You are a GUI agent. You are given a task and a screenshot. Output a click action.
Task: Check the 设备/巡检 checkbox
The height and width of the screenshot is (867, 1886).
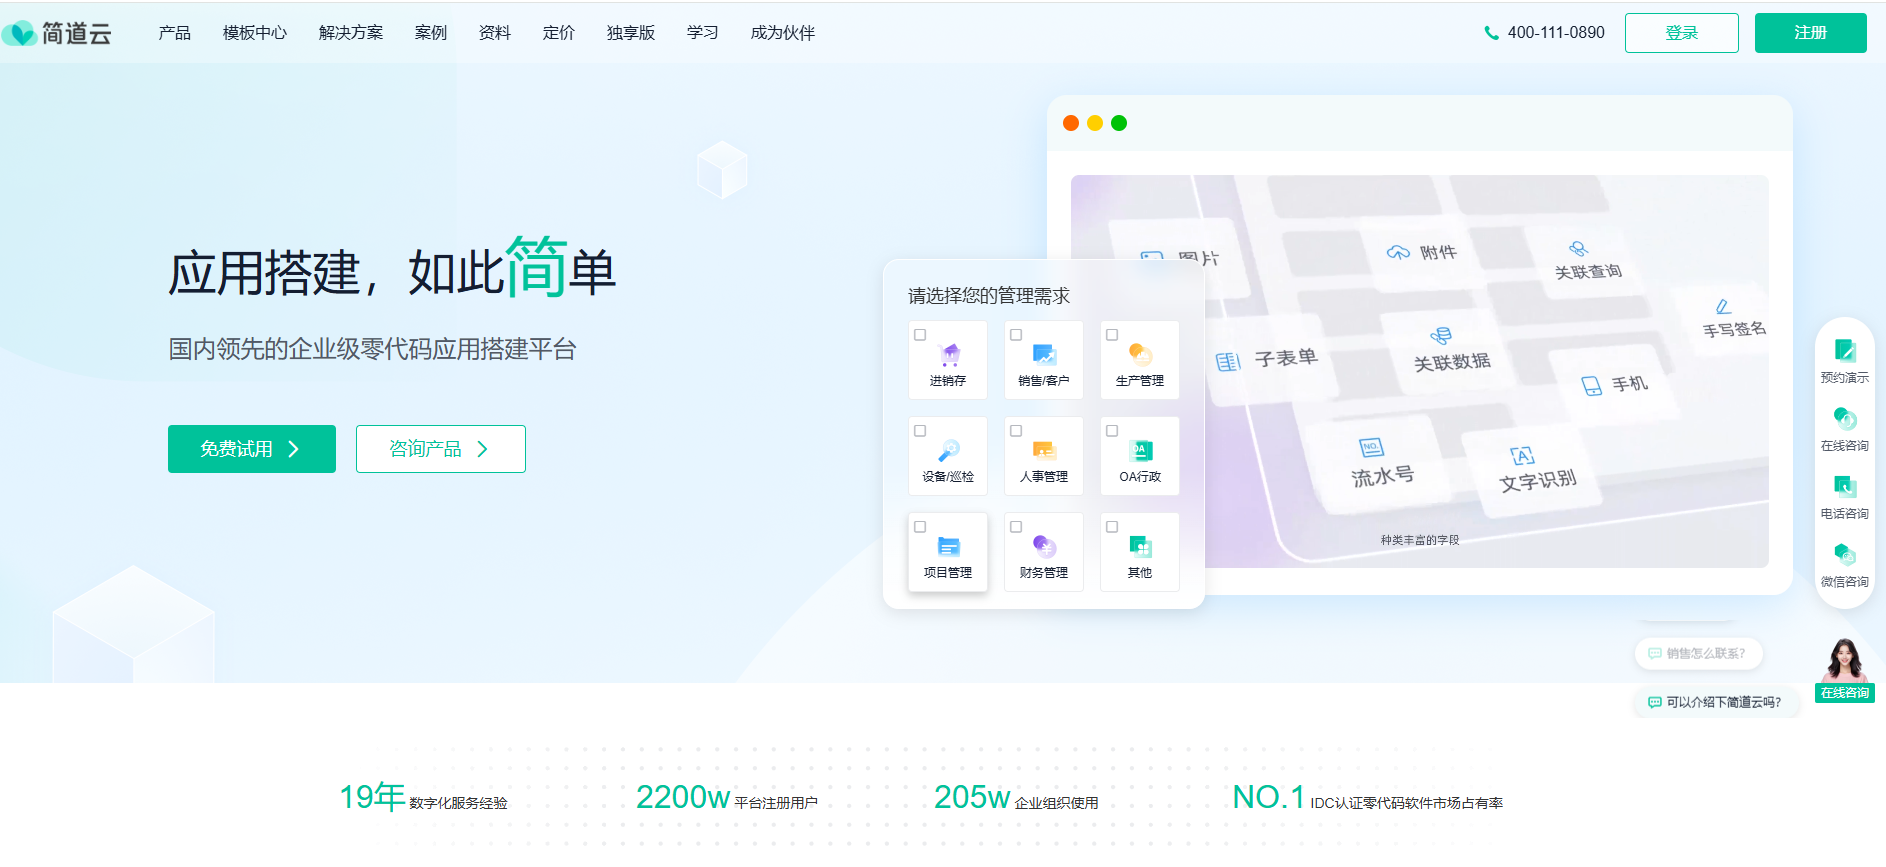click(920, 431)
